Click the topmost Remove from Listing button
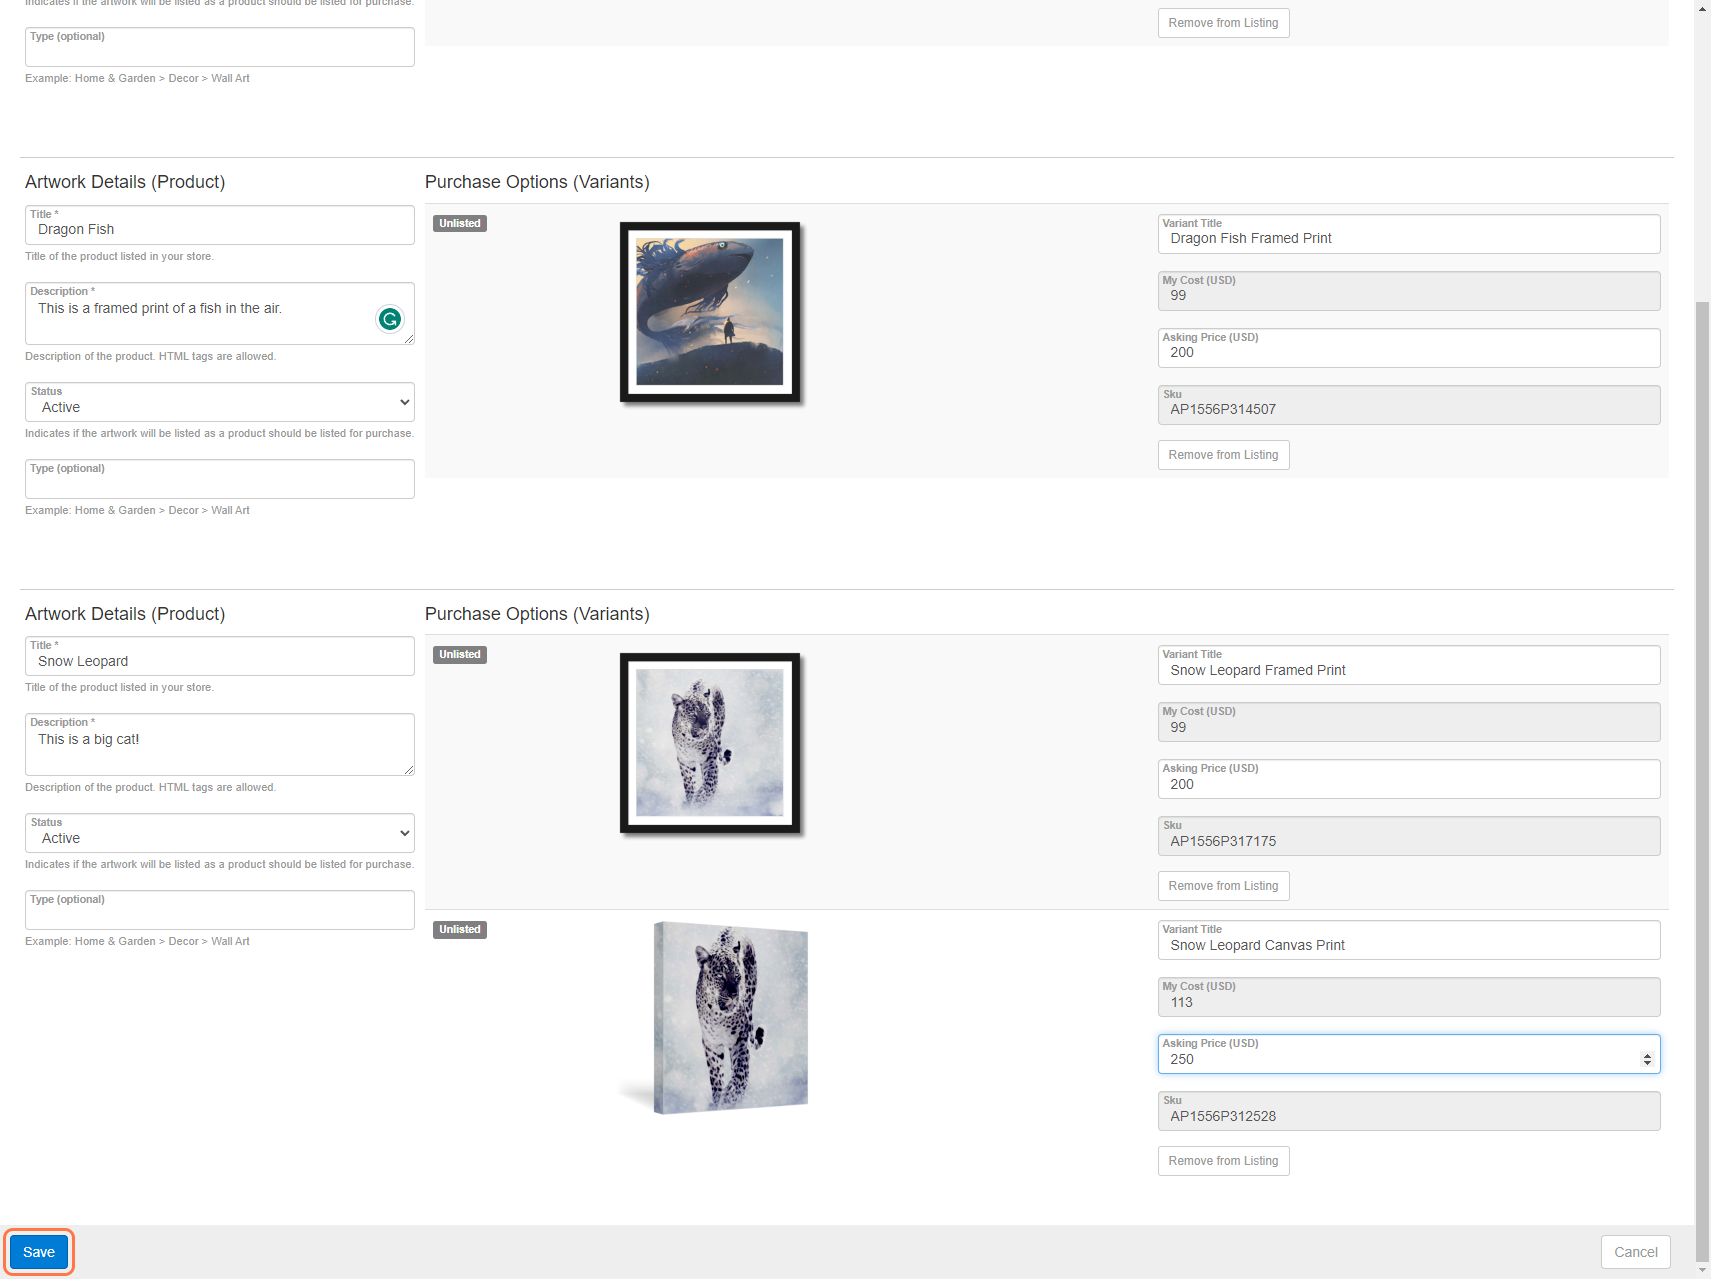 point(1223,23)
